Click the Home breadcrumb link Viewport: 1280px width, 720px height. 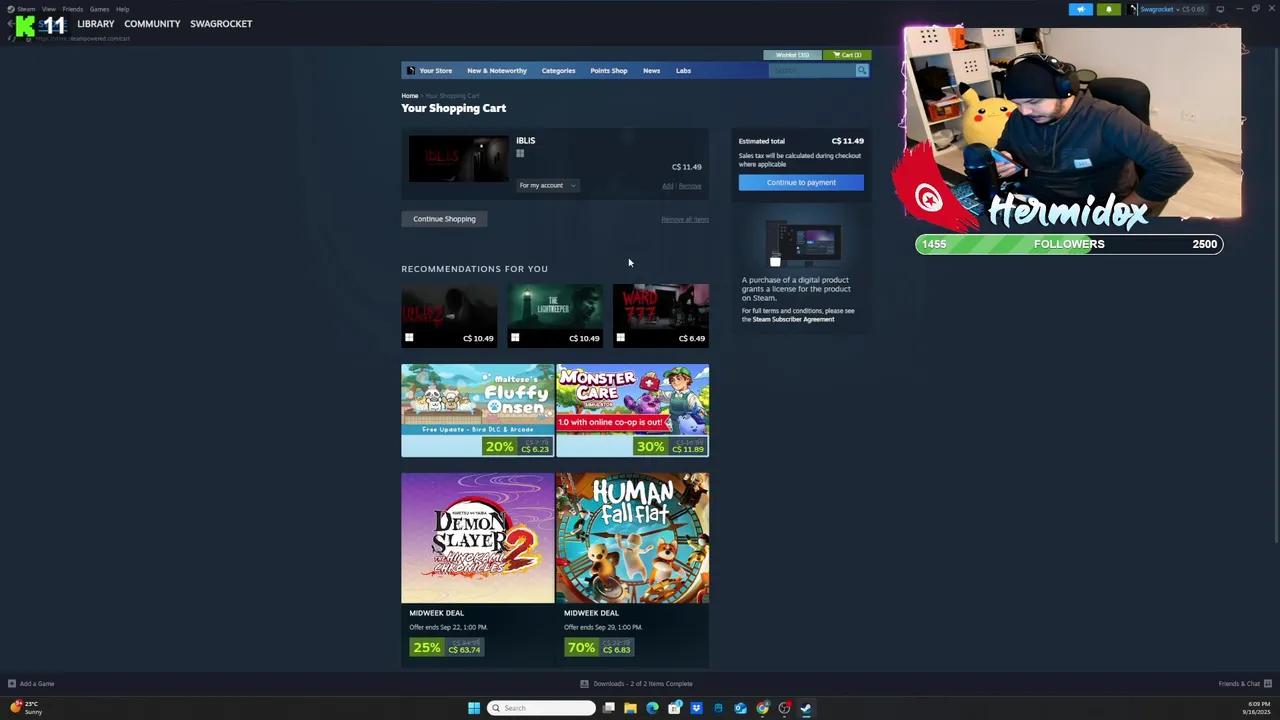click(x=410, y=96)
